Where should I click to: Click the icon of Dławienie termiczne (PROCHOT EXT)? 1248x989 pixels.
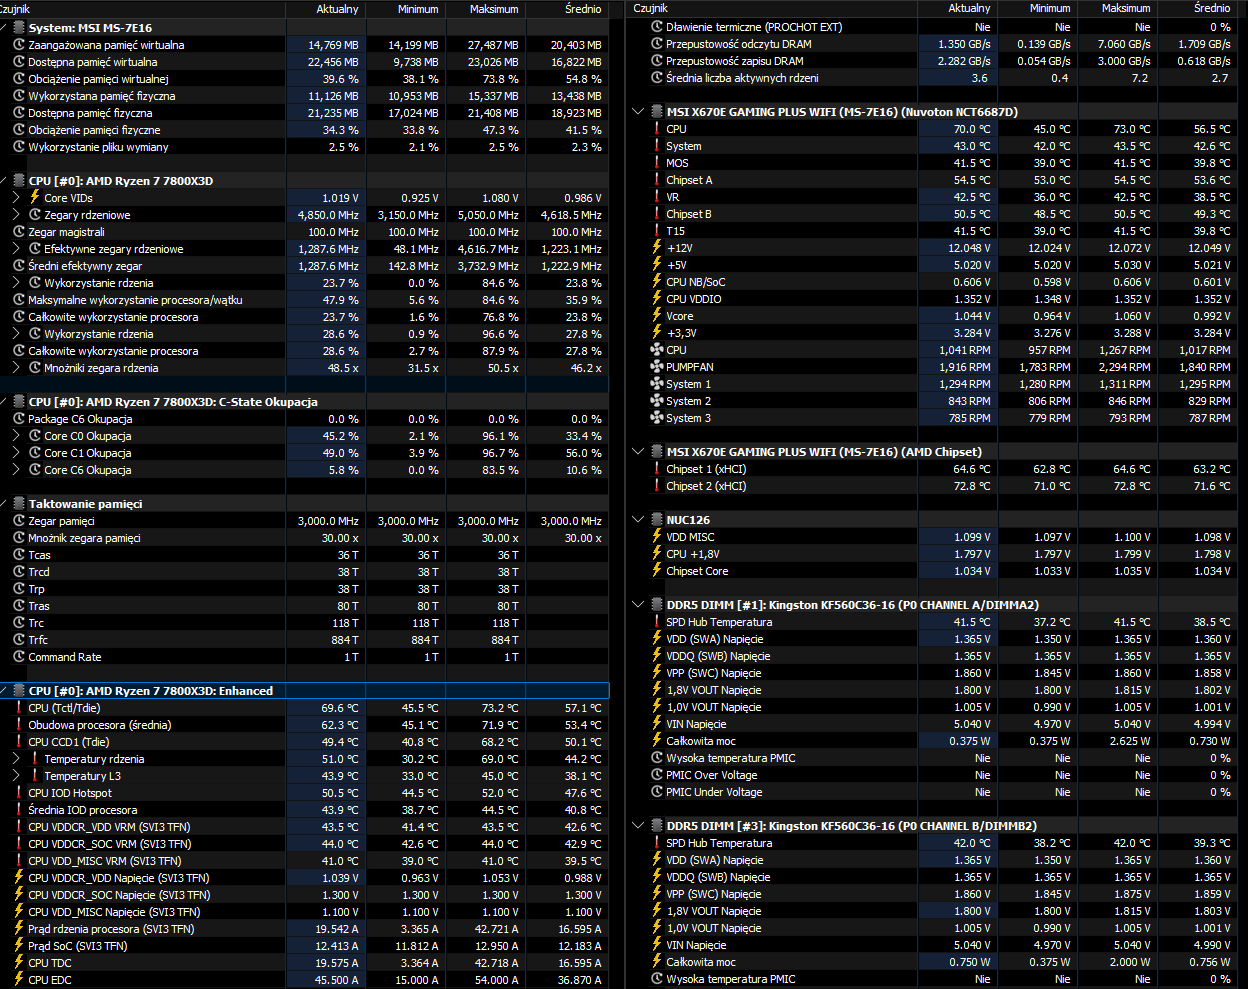coord(657,27)
